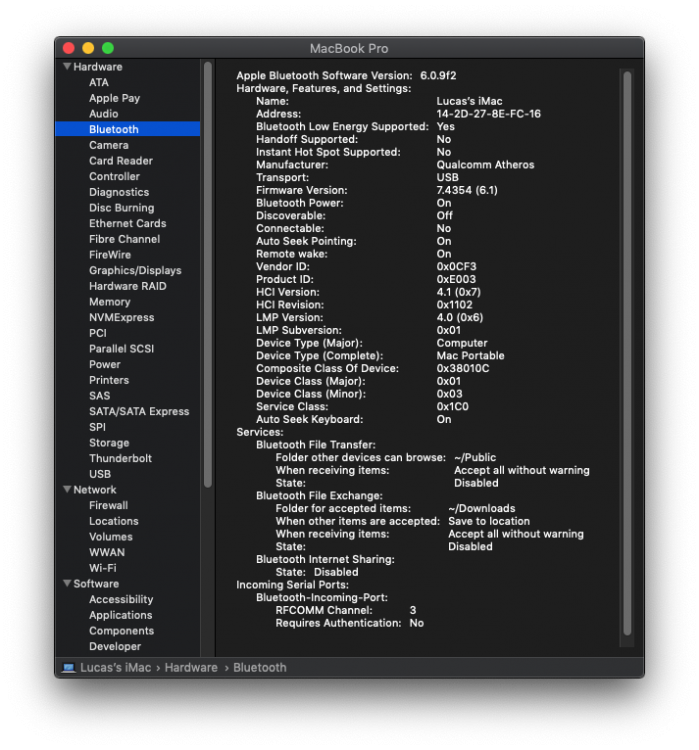This screenshot has width=699, height=750.
Task: Click the Software category header
Action: point(96,584)
